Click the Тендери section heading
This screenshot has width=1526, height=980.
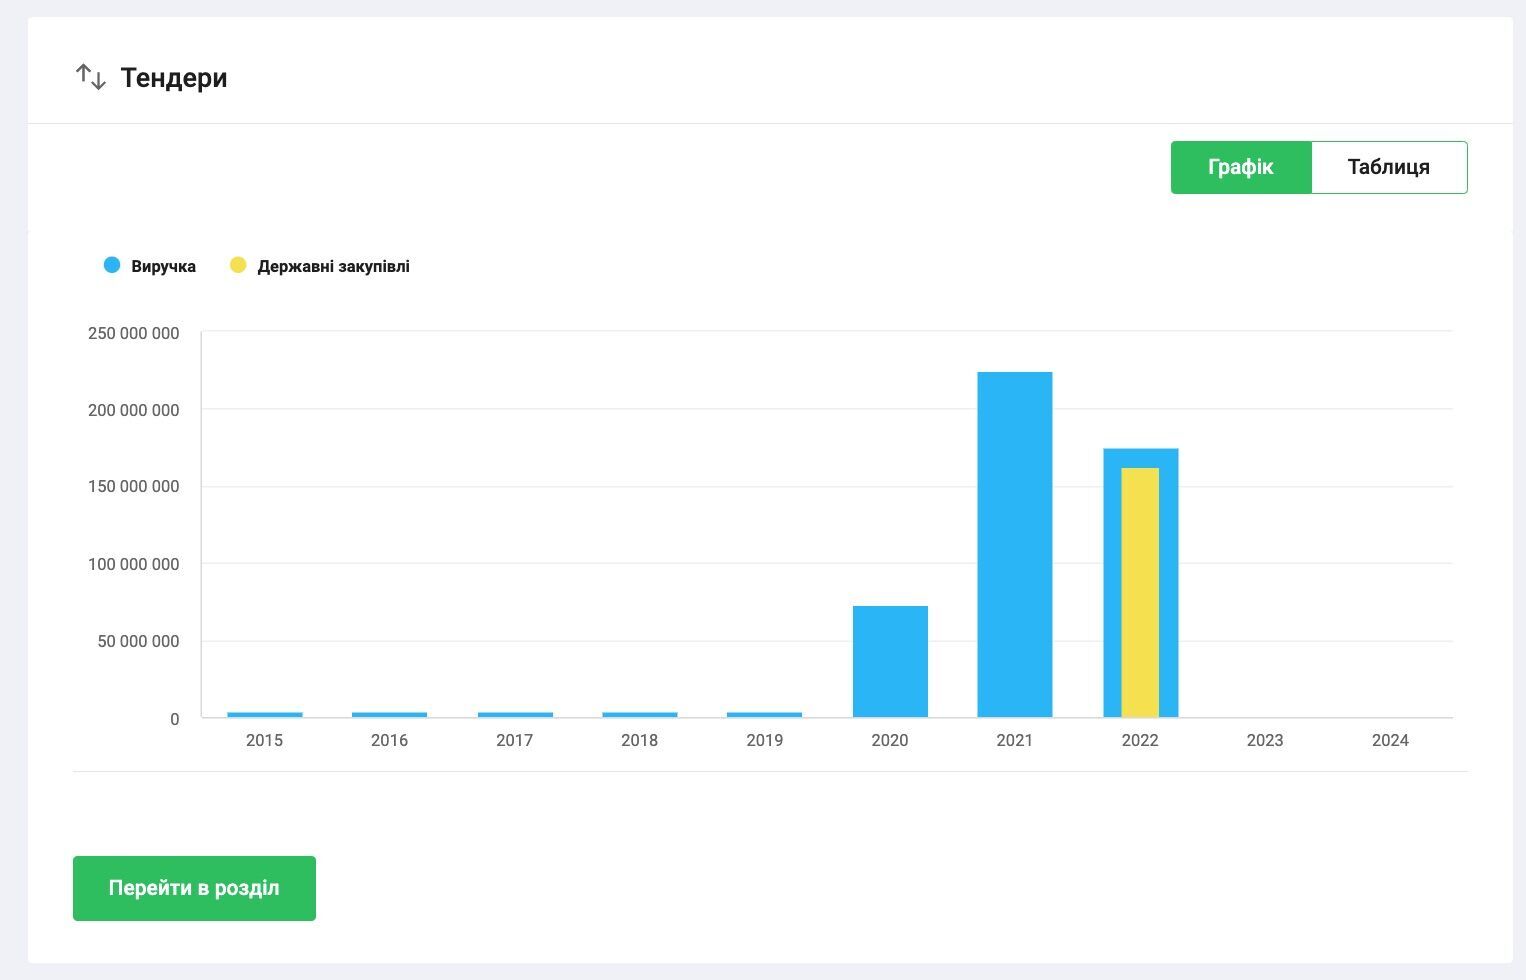pyautogui.click(x=174, y=78)
